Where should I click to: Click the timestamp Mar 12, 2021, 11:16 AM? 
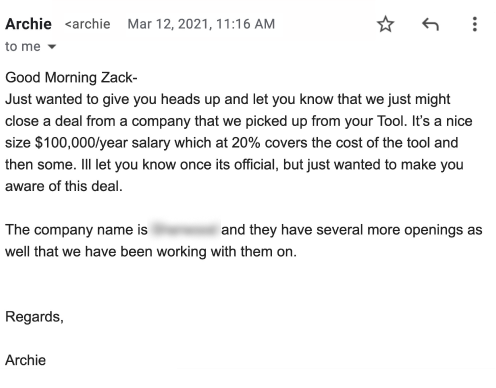click(x=201, y=24)
